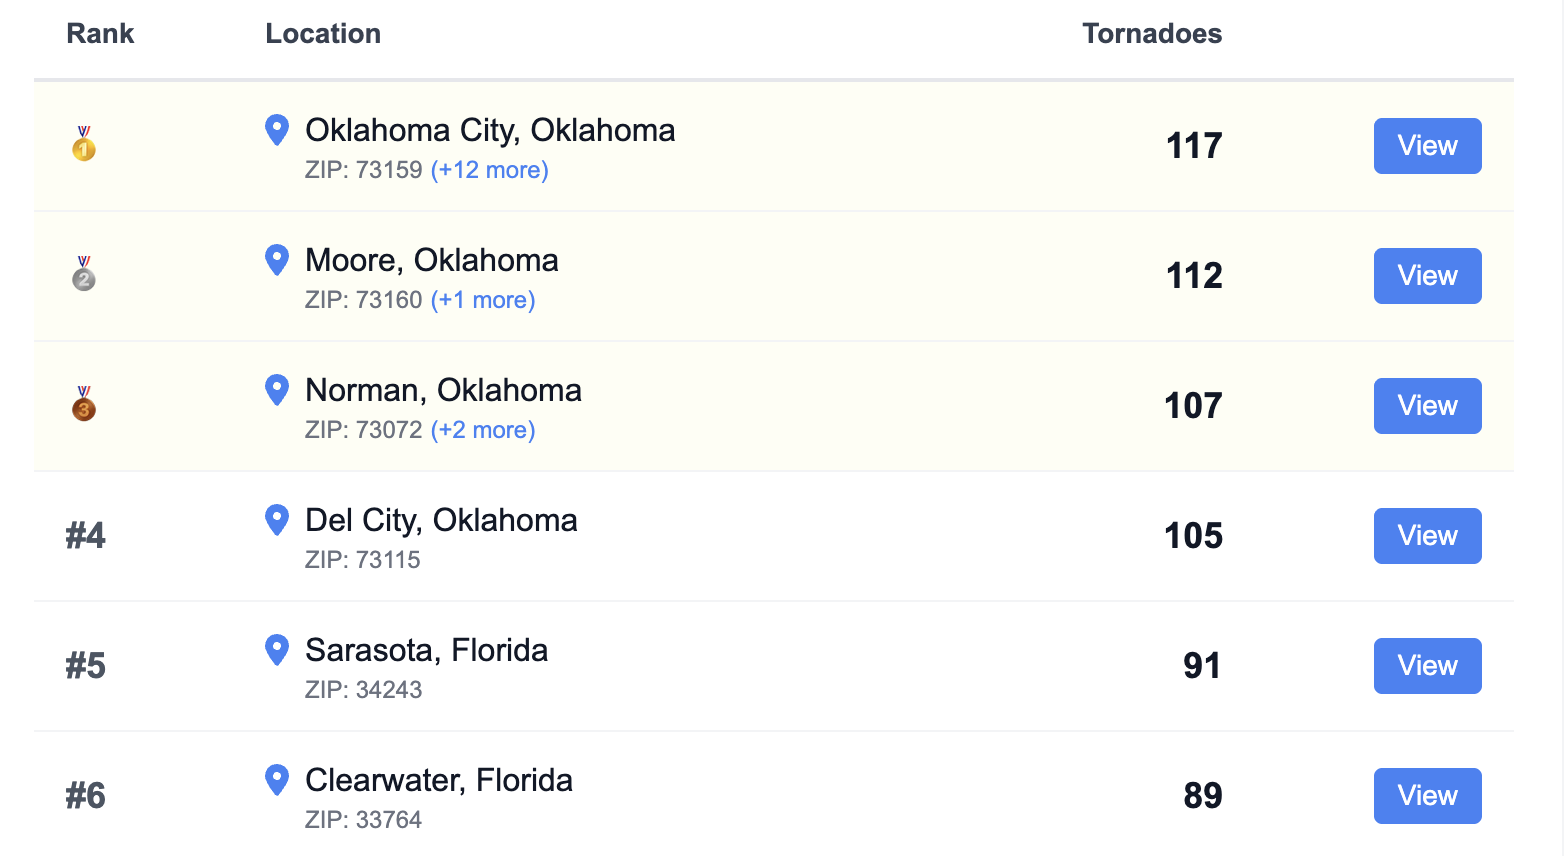Viewport: 1564px width, 856px height.
Task: Click the map pin icon beside Moore, Oklahoma
Action: point(276,260)
